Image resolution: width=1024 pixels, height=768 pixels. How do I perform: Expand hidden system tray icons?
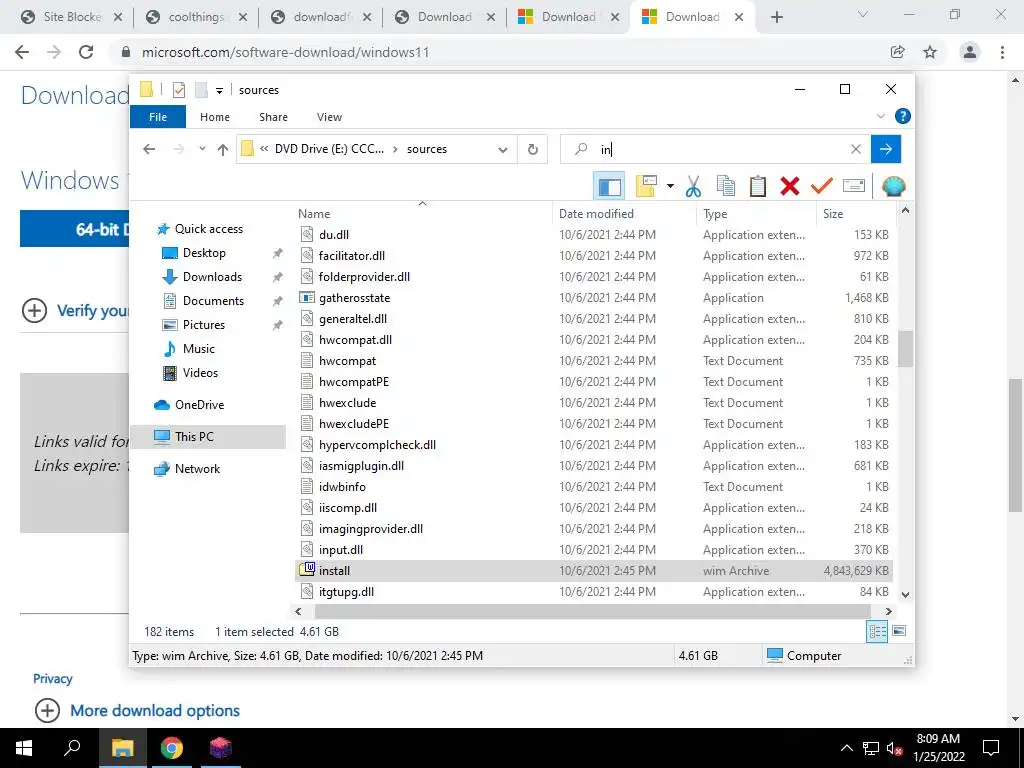pyautogui.click(x=846, y=749)
